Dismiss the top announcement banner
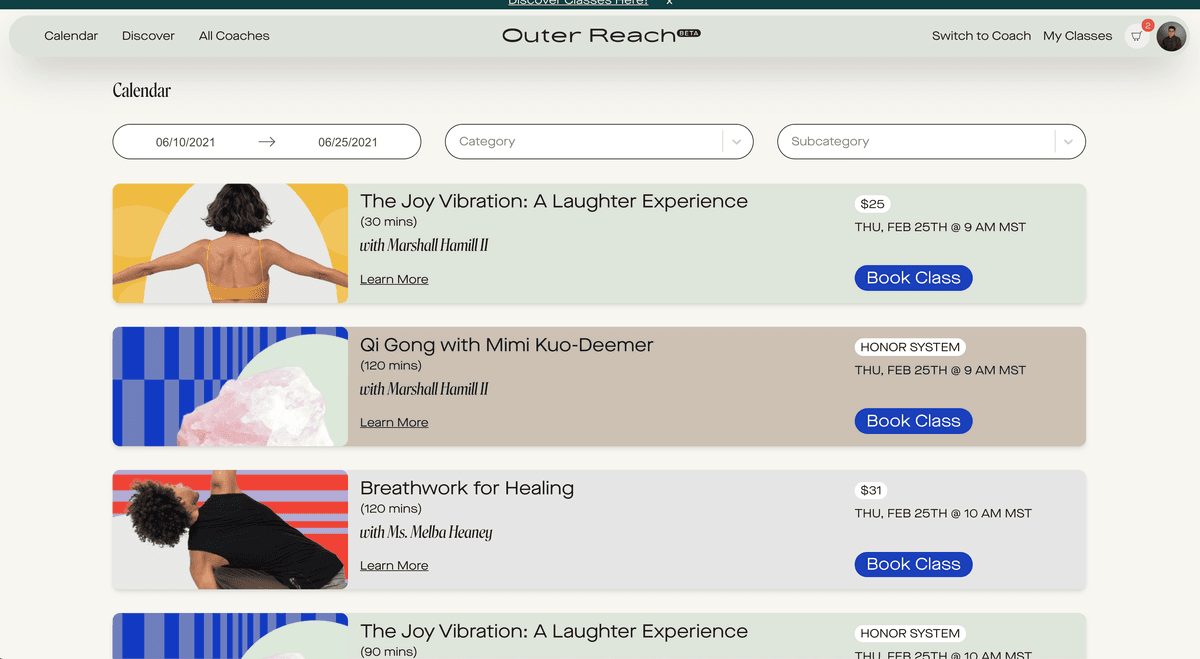This screenshot has width=1200, height=659. click(669, 3)
